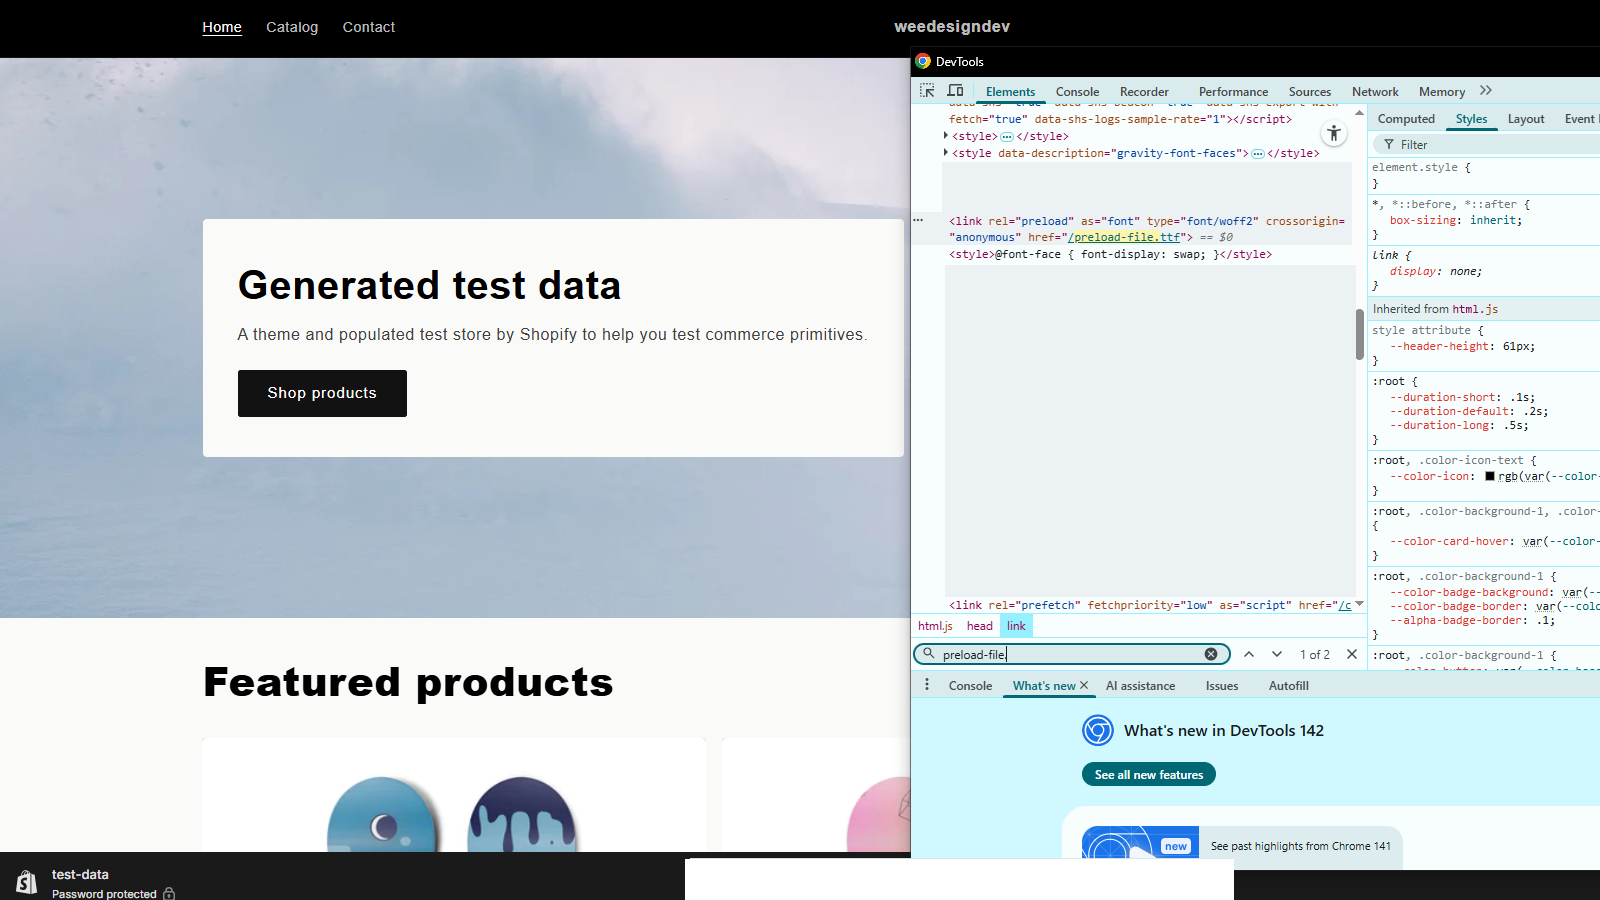
Task: Click the Shop products button
Action: [x=322, y=393]
